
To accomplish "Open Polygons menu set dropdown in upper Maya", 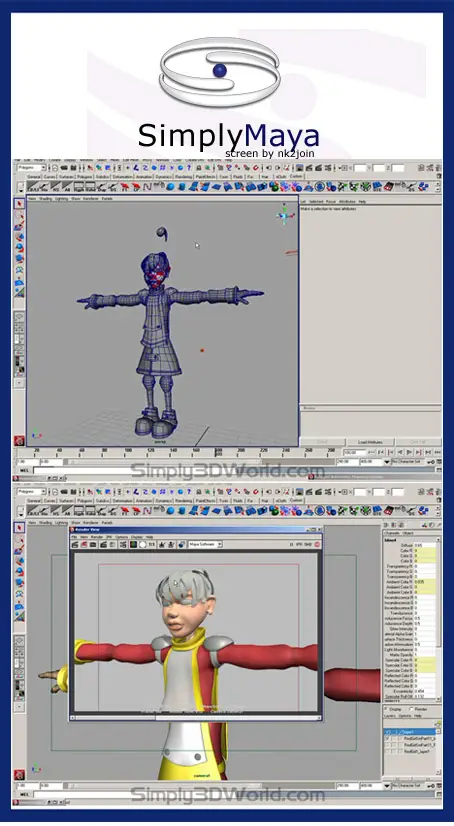I will click(31, 168).
